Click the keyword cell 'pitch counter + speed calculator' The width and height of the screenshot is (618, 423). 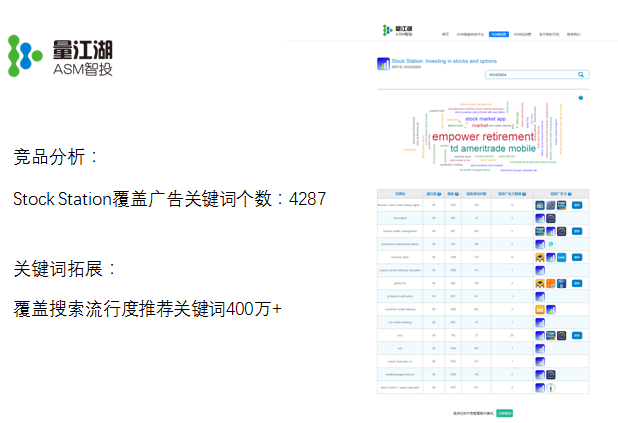pyautogui.click(x=400, y=388)
